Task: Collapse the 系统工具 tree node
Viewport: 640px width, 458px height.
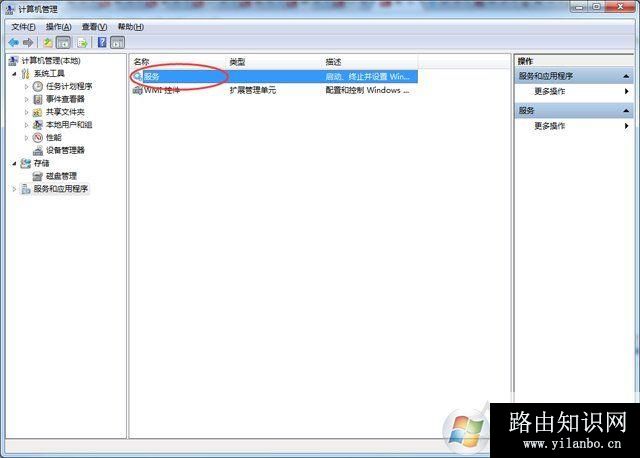Action: [x=14, y=74]
